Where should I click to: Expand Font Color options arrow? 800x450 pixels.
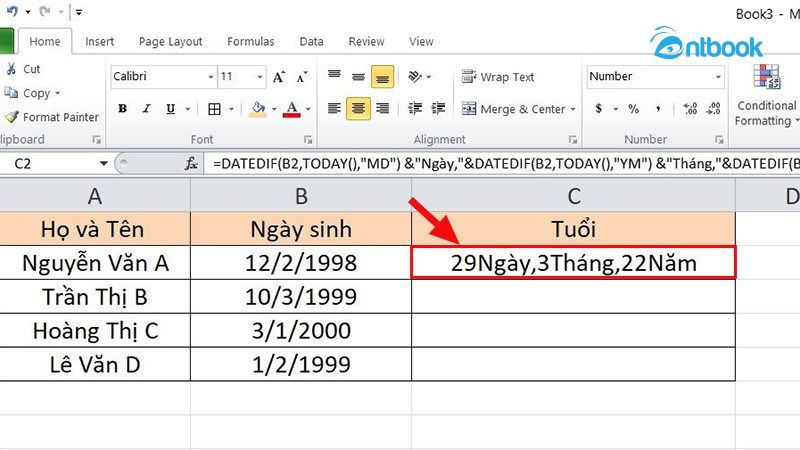click(x=308, y=109)
